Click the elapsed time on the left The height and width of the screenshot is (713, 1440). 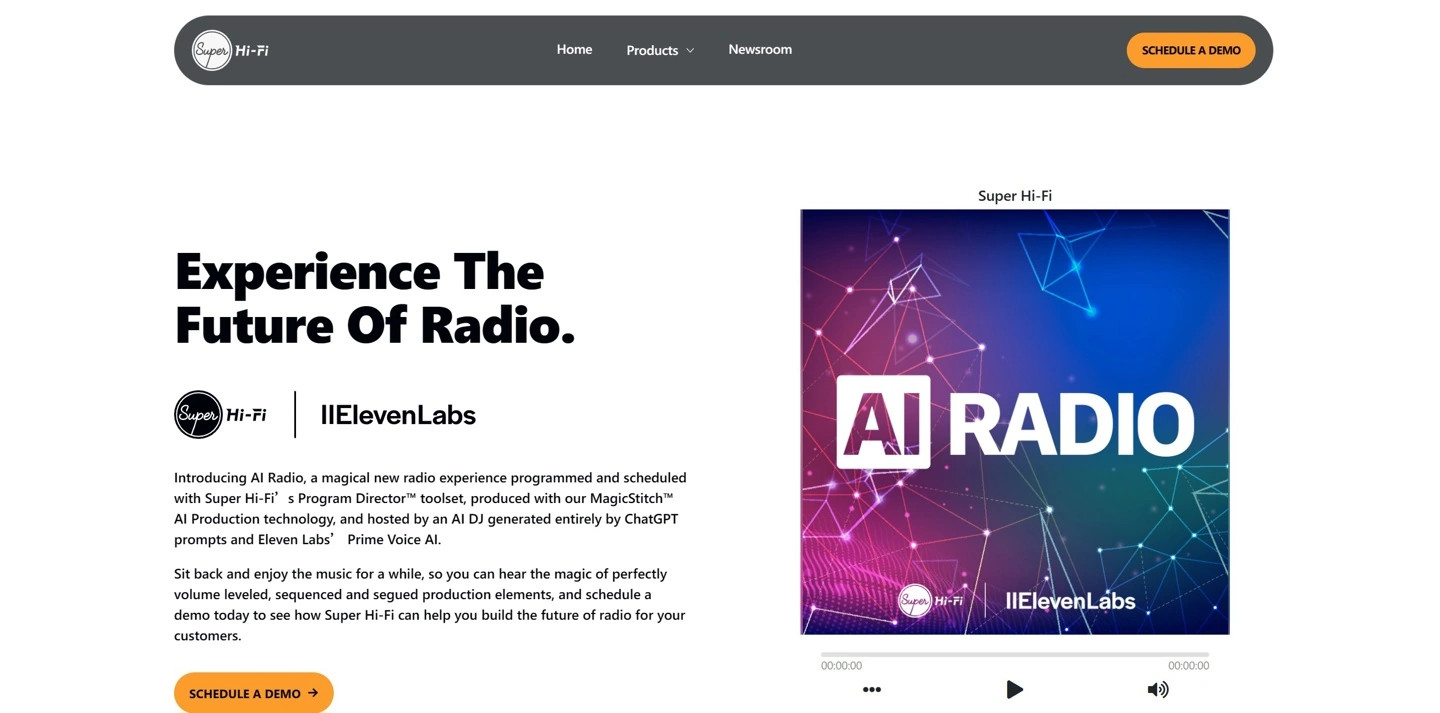(x=841, y=666)
